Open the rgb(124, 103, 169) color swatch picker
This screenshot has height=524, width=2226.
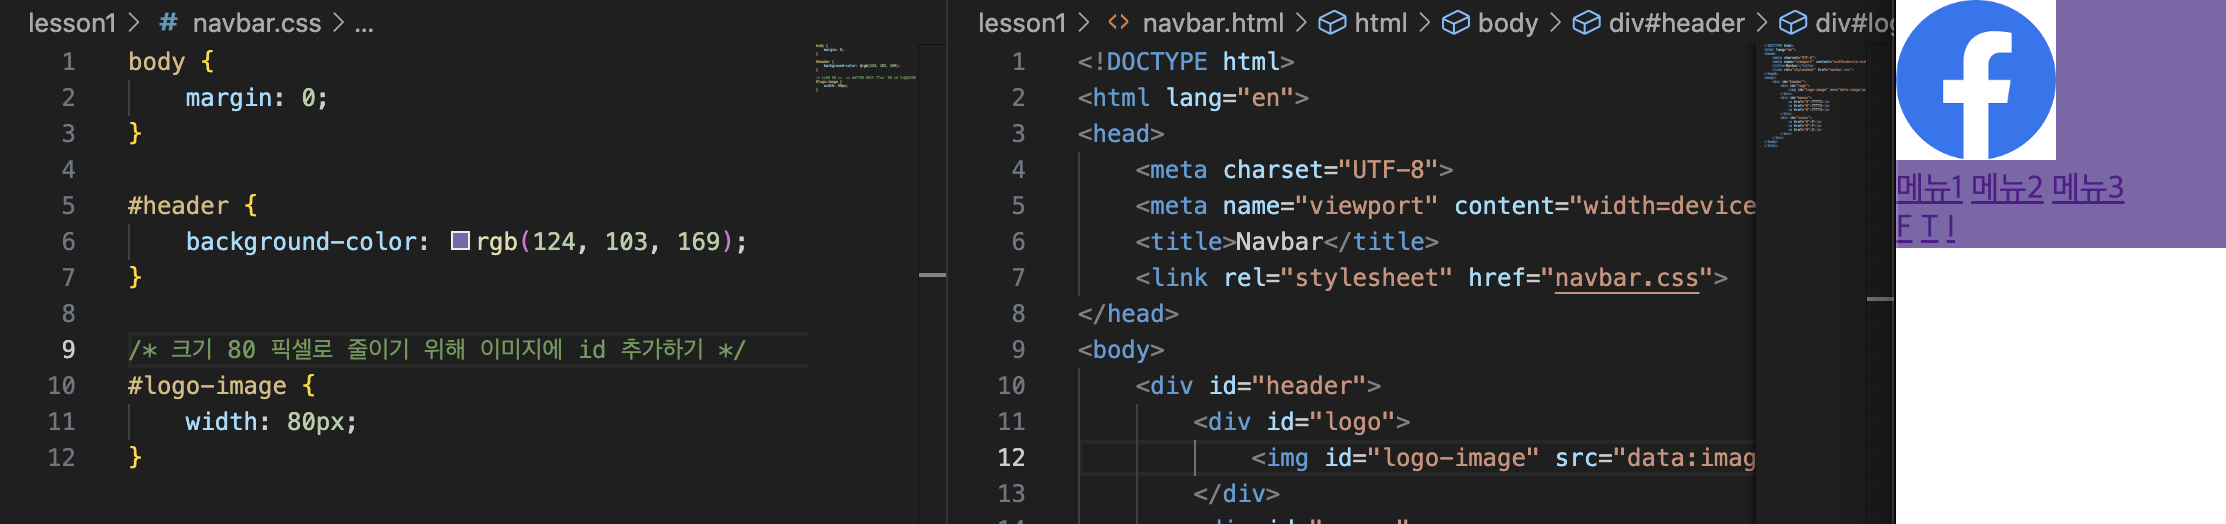click(x=460, y=241)
